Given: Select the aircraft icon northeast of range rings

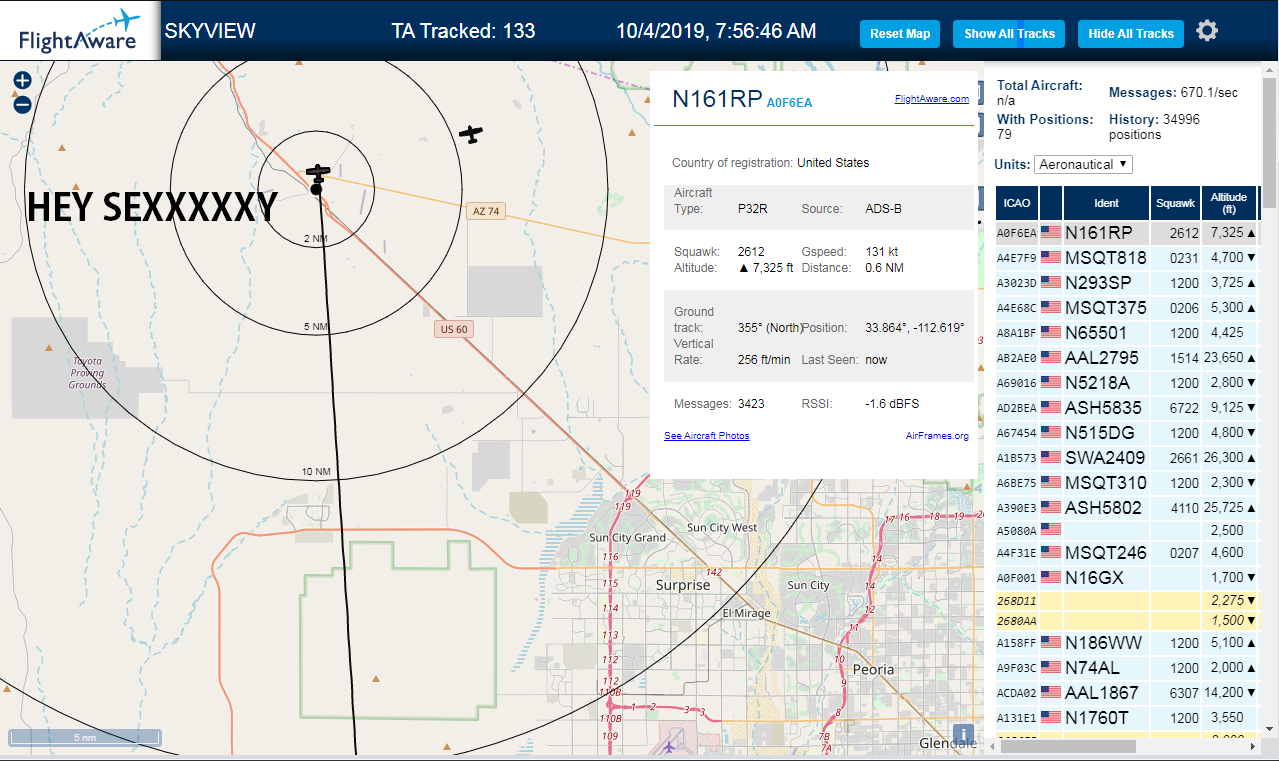Looking at the screenshot, I should click(x=470, y=133).
